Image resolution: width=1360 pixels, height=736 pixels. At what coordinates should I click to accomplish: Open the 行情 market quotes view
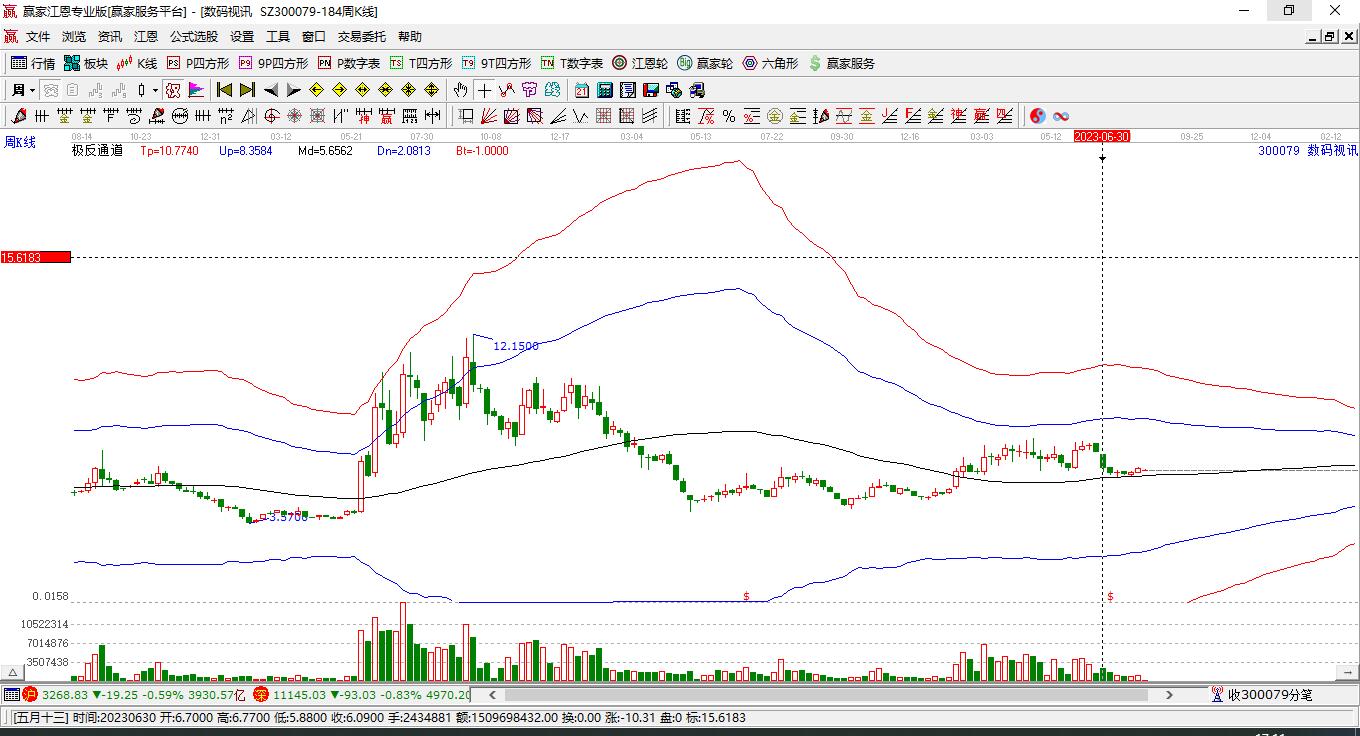[x=32, y=63]
